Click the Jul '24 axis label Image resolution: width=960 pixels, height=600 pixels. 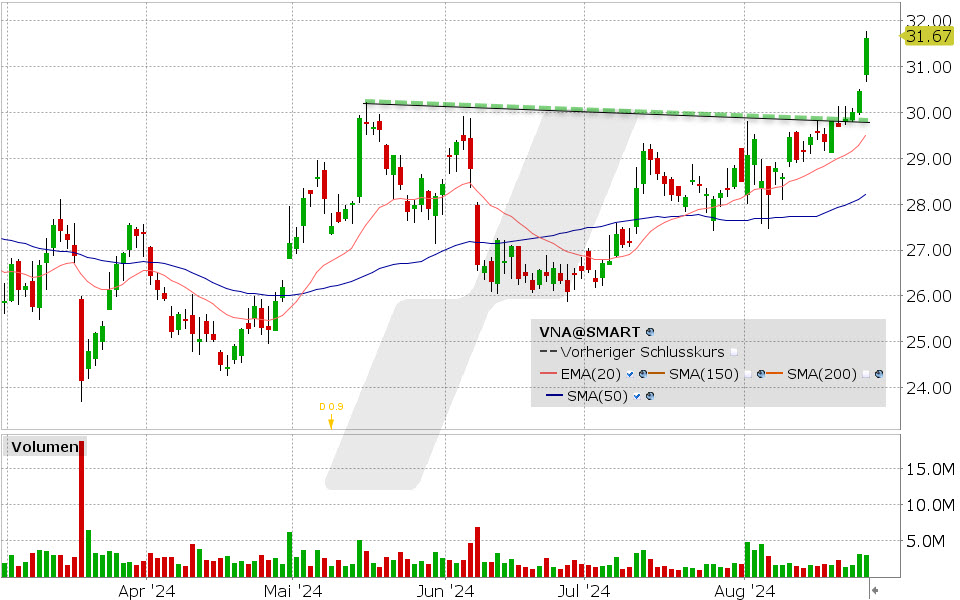584,591
